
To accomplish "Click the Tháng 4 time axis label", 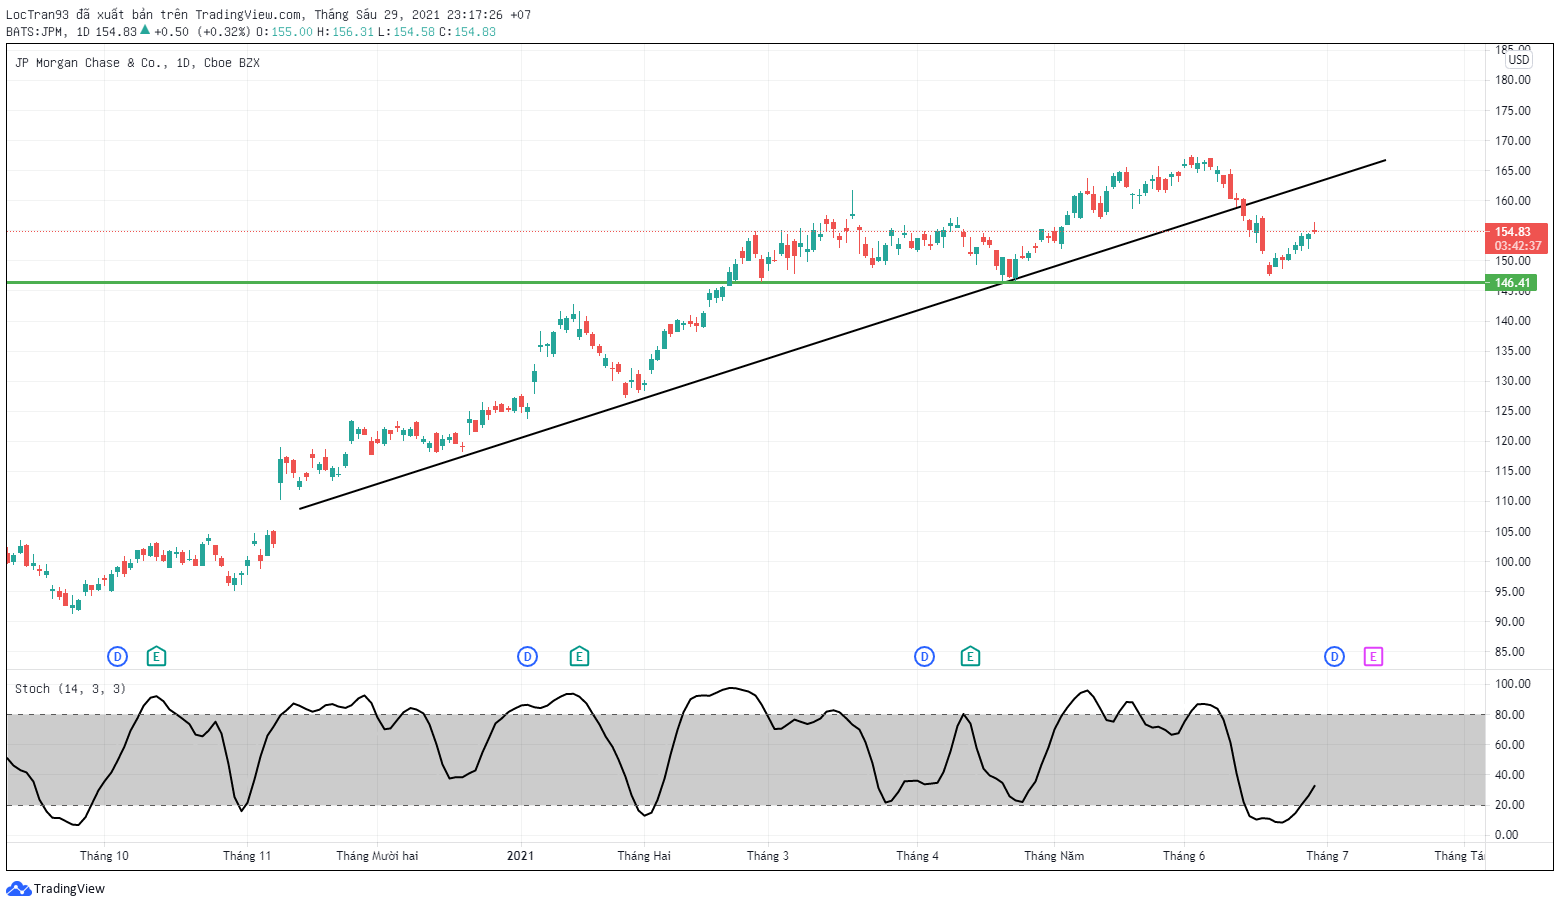I will [x=918, y=856].
